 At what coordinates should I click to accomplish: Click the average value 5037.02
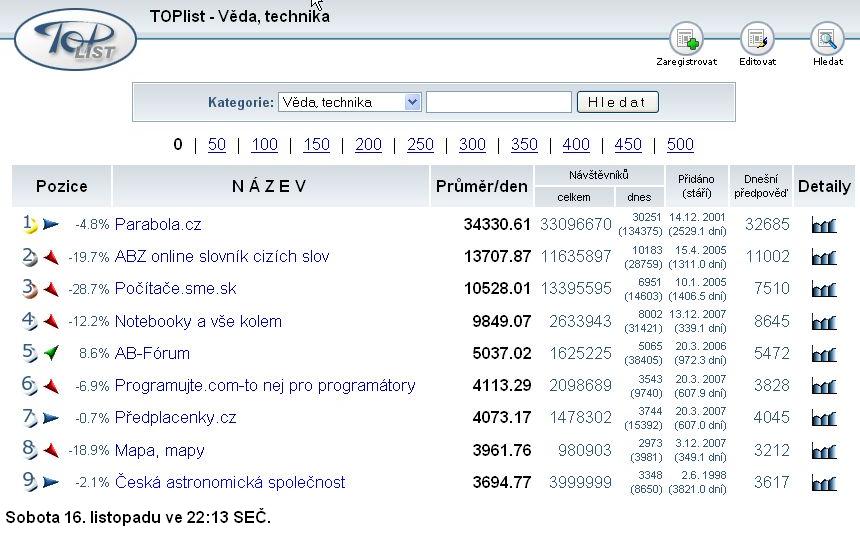(502, 353)
